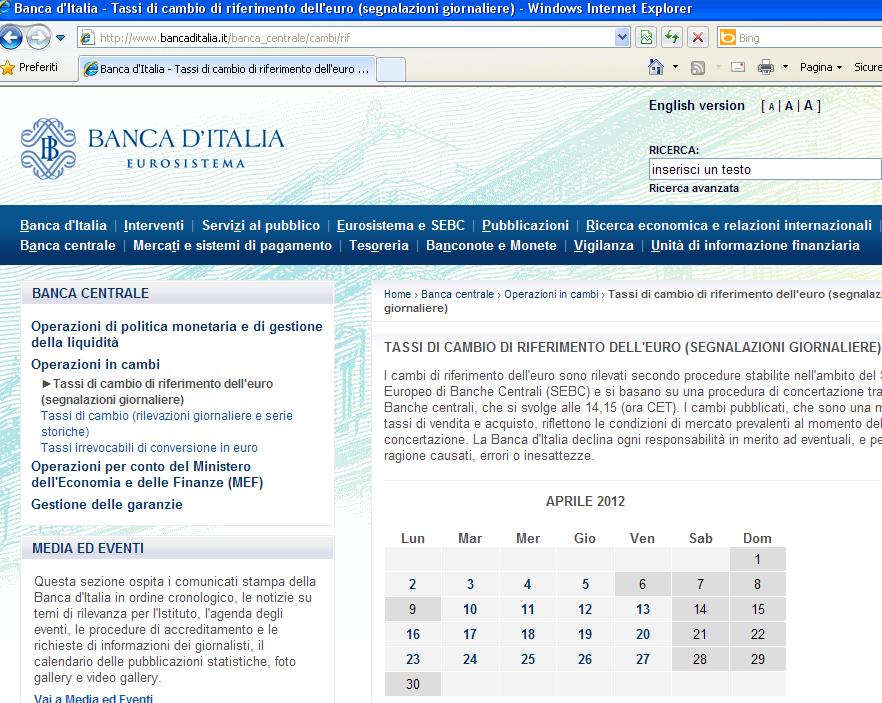Click the RSS feeds icon
Viewport: 882px width, 703px height.
pyautogui.click(x=698, y=68)
